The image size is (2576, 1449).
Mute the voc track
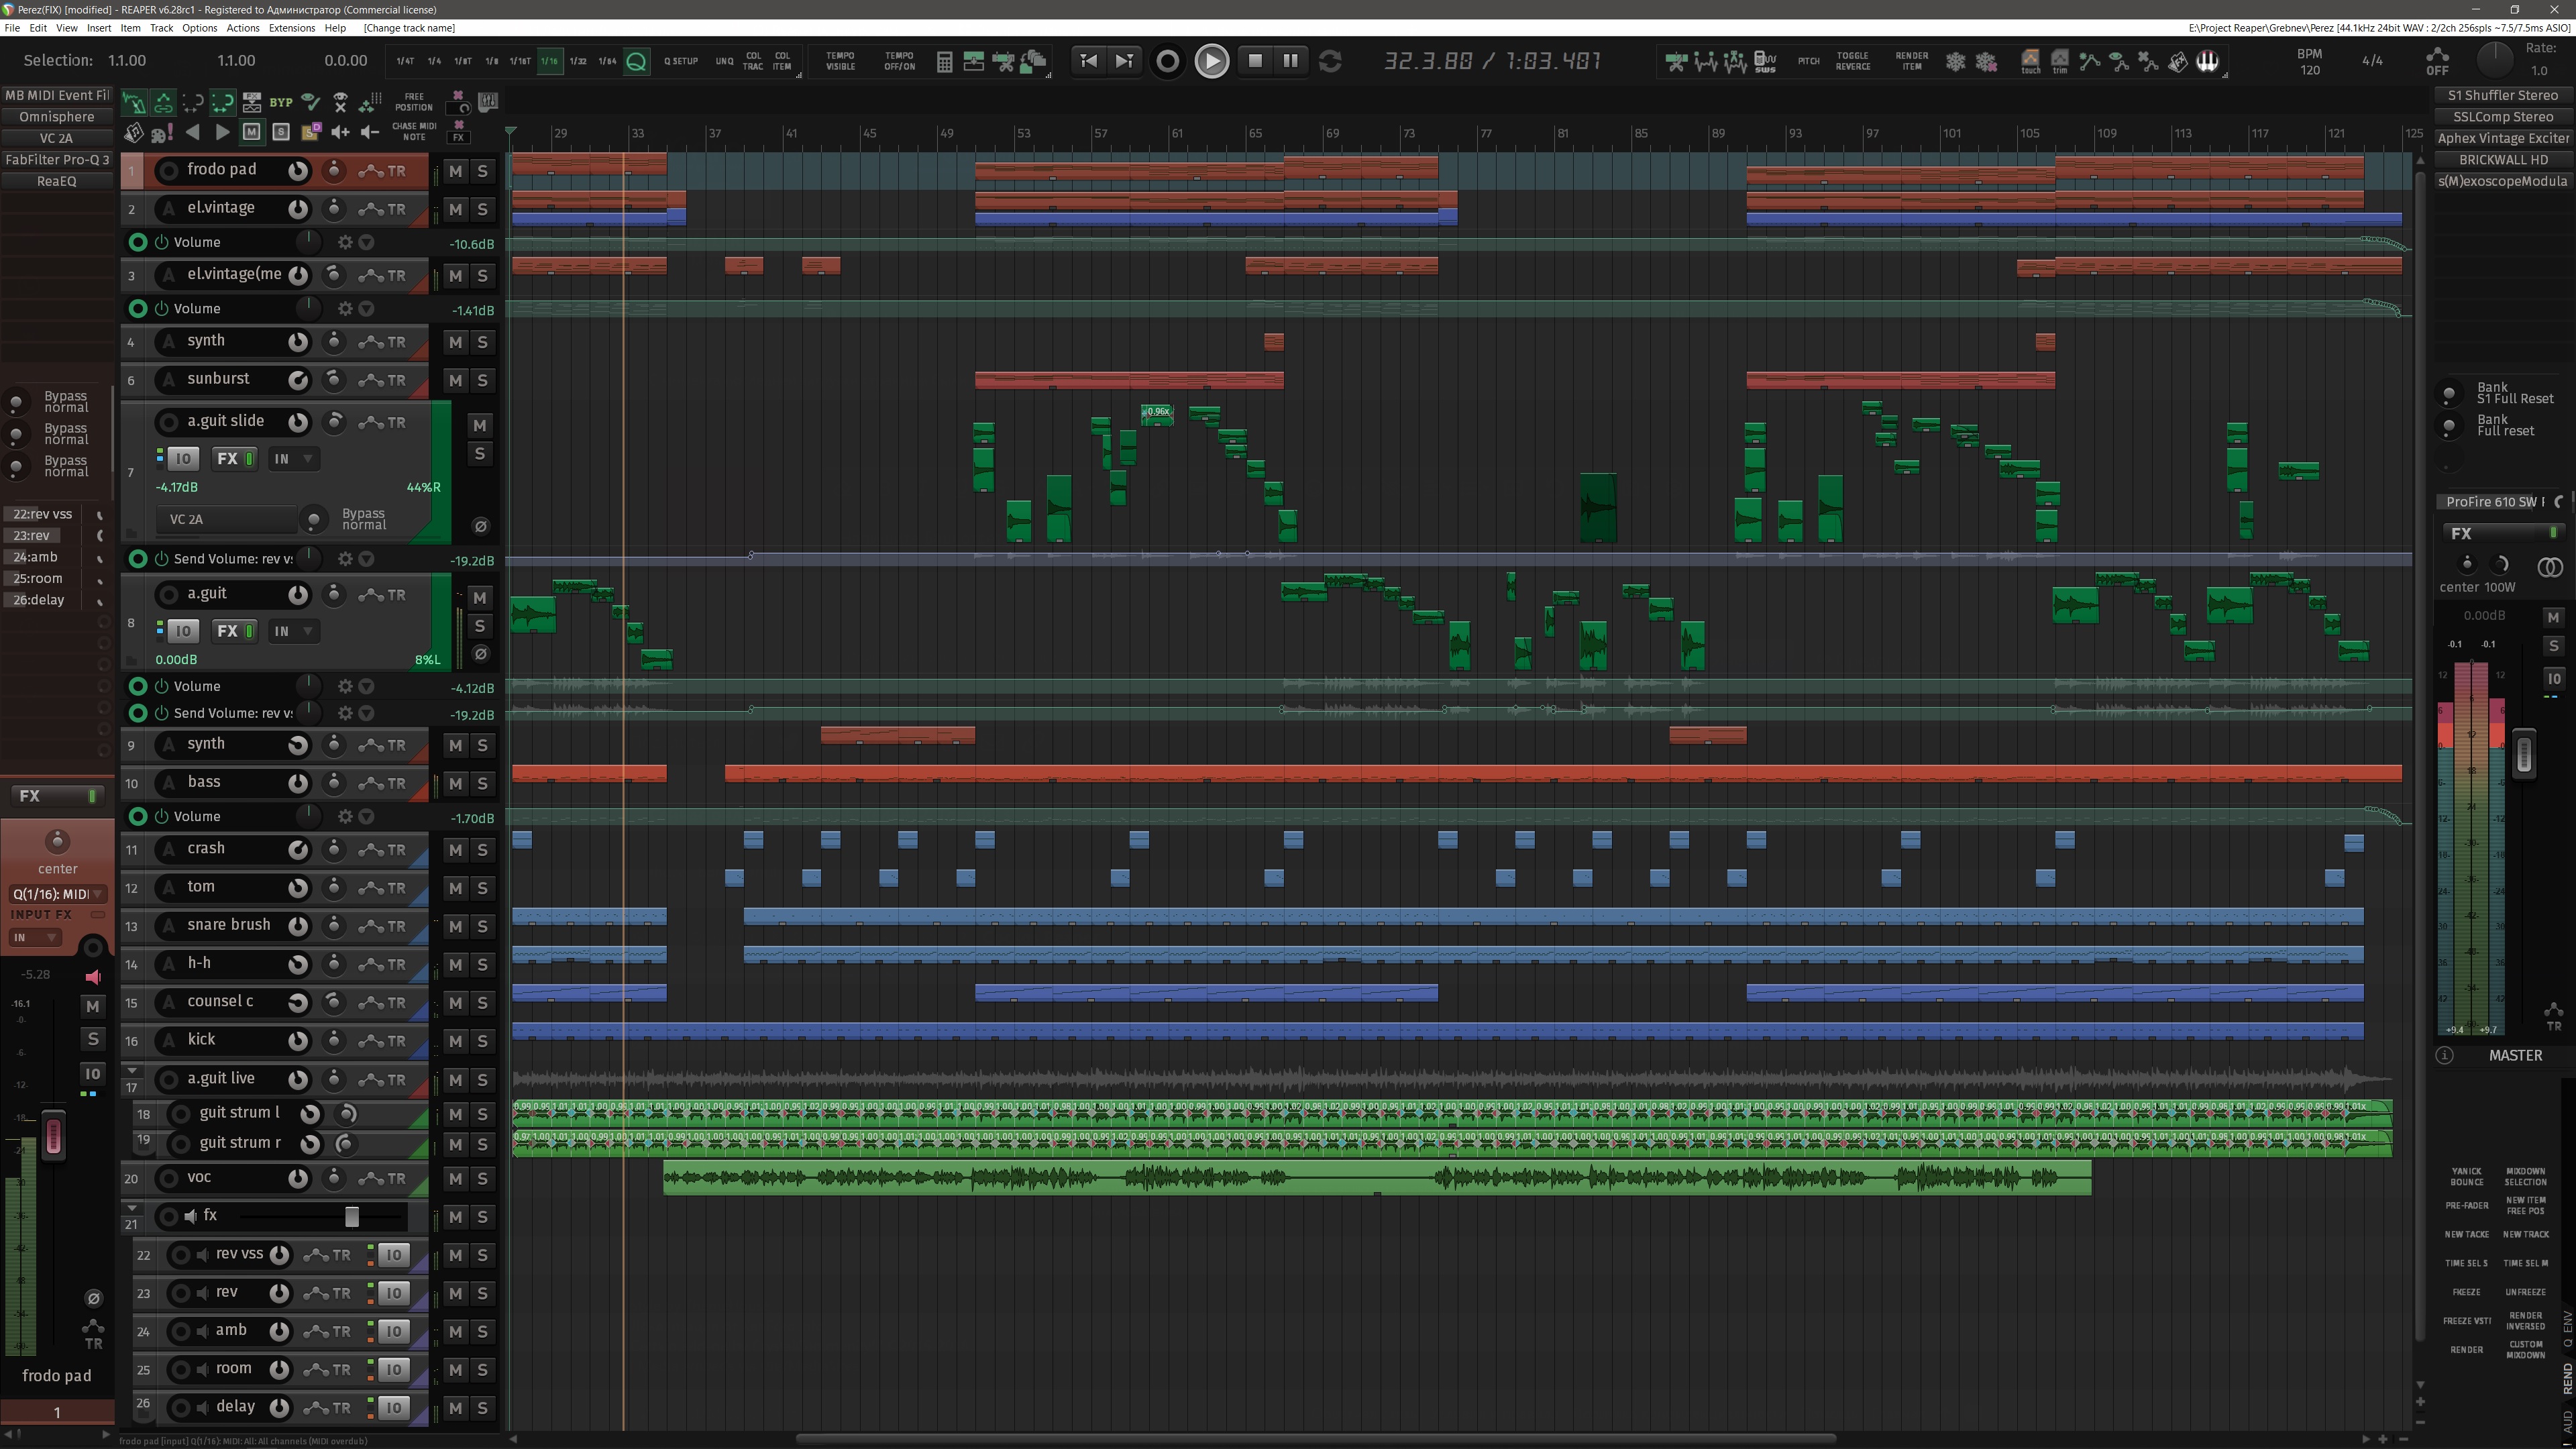tap(455, 1179)
